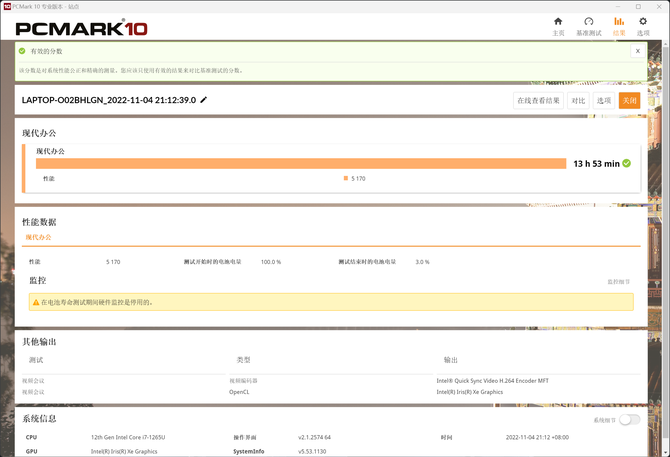Viewport: 670px width, 457px height.
Task: Click the 13 h 53 min result text
Action: point(596,164)
